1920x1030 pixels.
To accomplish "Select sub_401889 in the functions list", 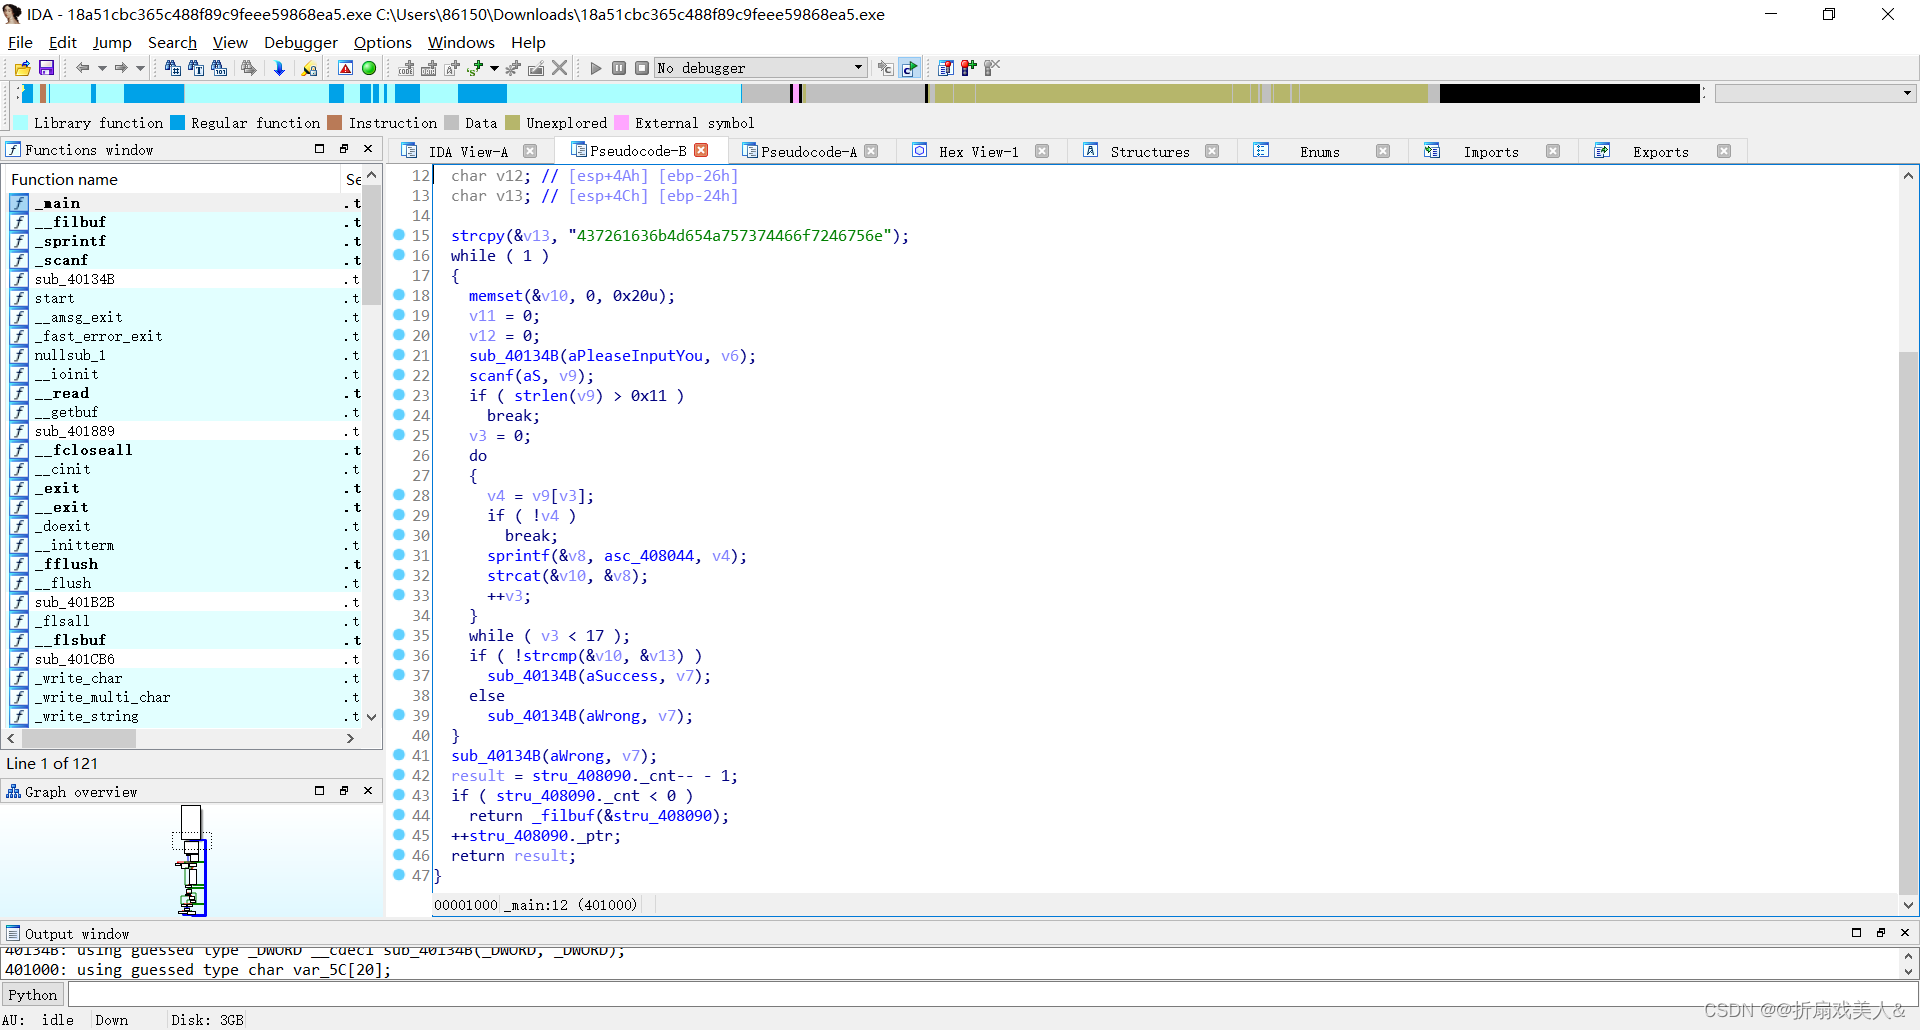I will click(x=182, y=431).
